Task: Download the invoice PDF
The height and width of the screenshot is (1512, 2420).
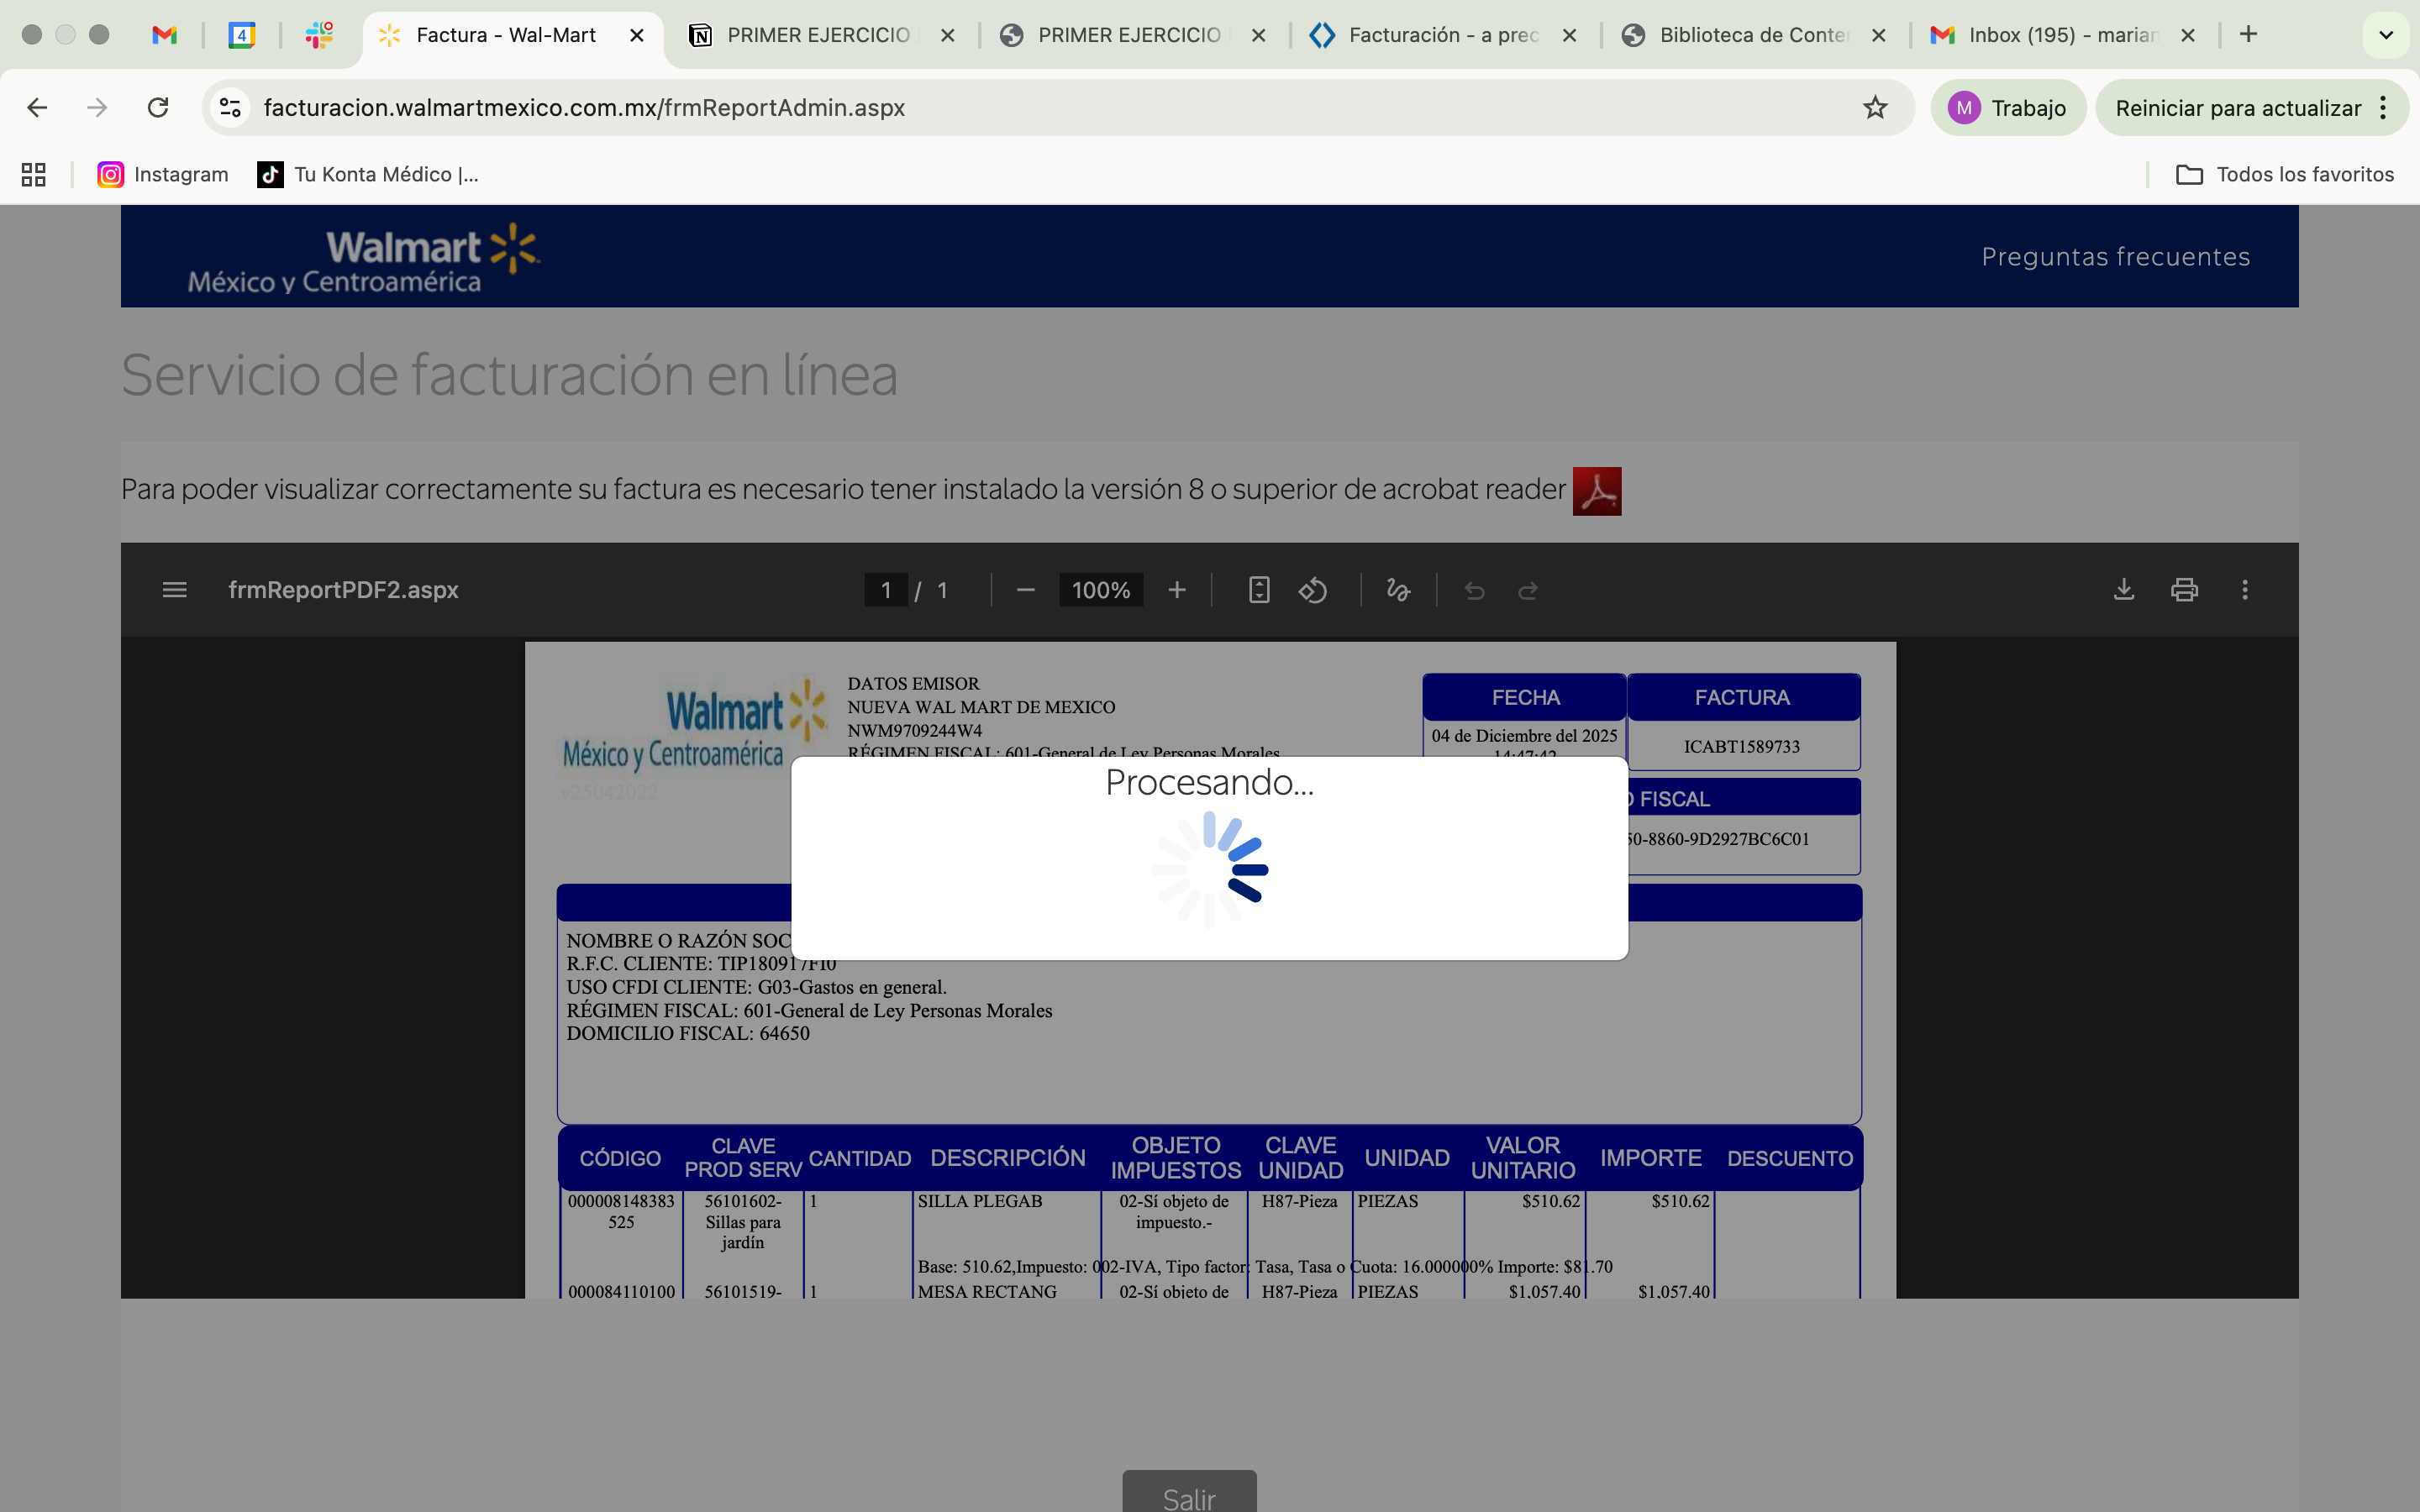Action: click(x=2124, y=590)
